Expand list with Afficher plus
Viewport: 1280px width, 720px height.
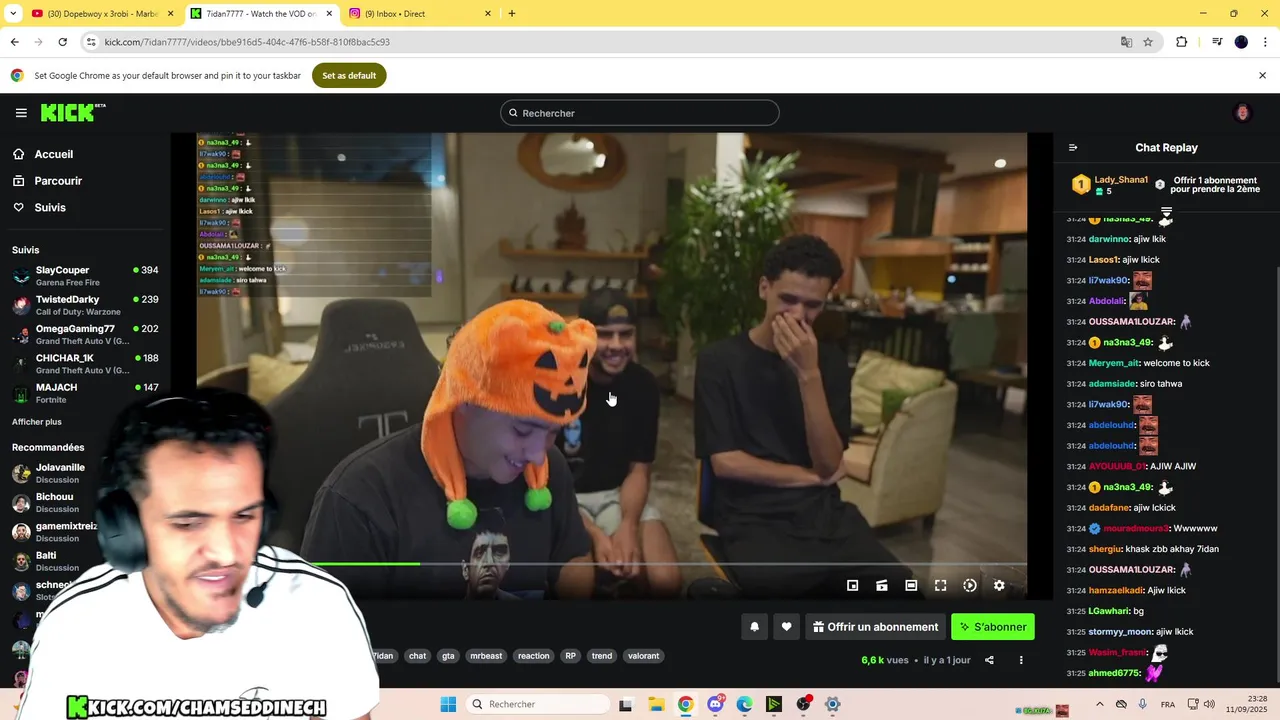37,422
